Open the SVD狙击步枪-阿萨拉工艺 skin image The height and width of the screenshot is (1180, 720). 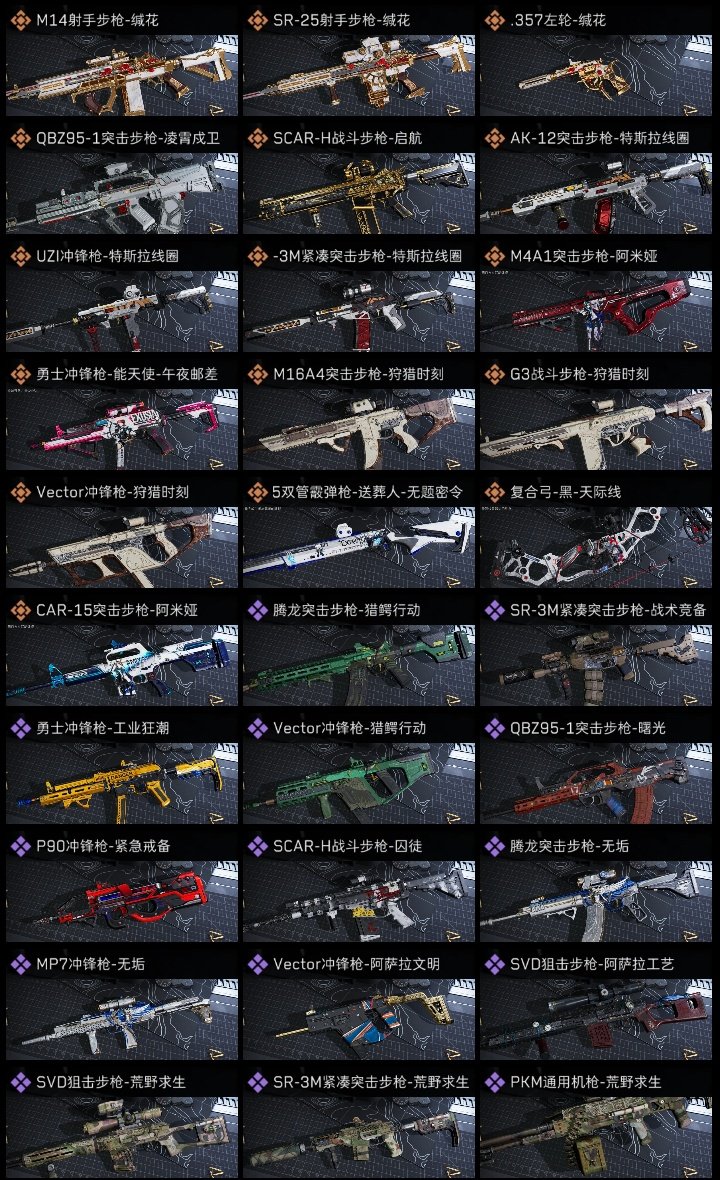(596, 1019)
